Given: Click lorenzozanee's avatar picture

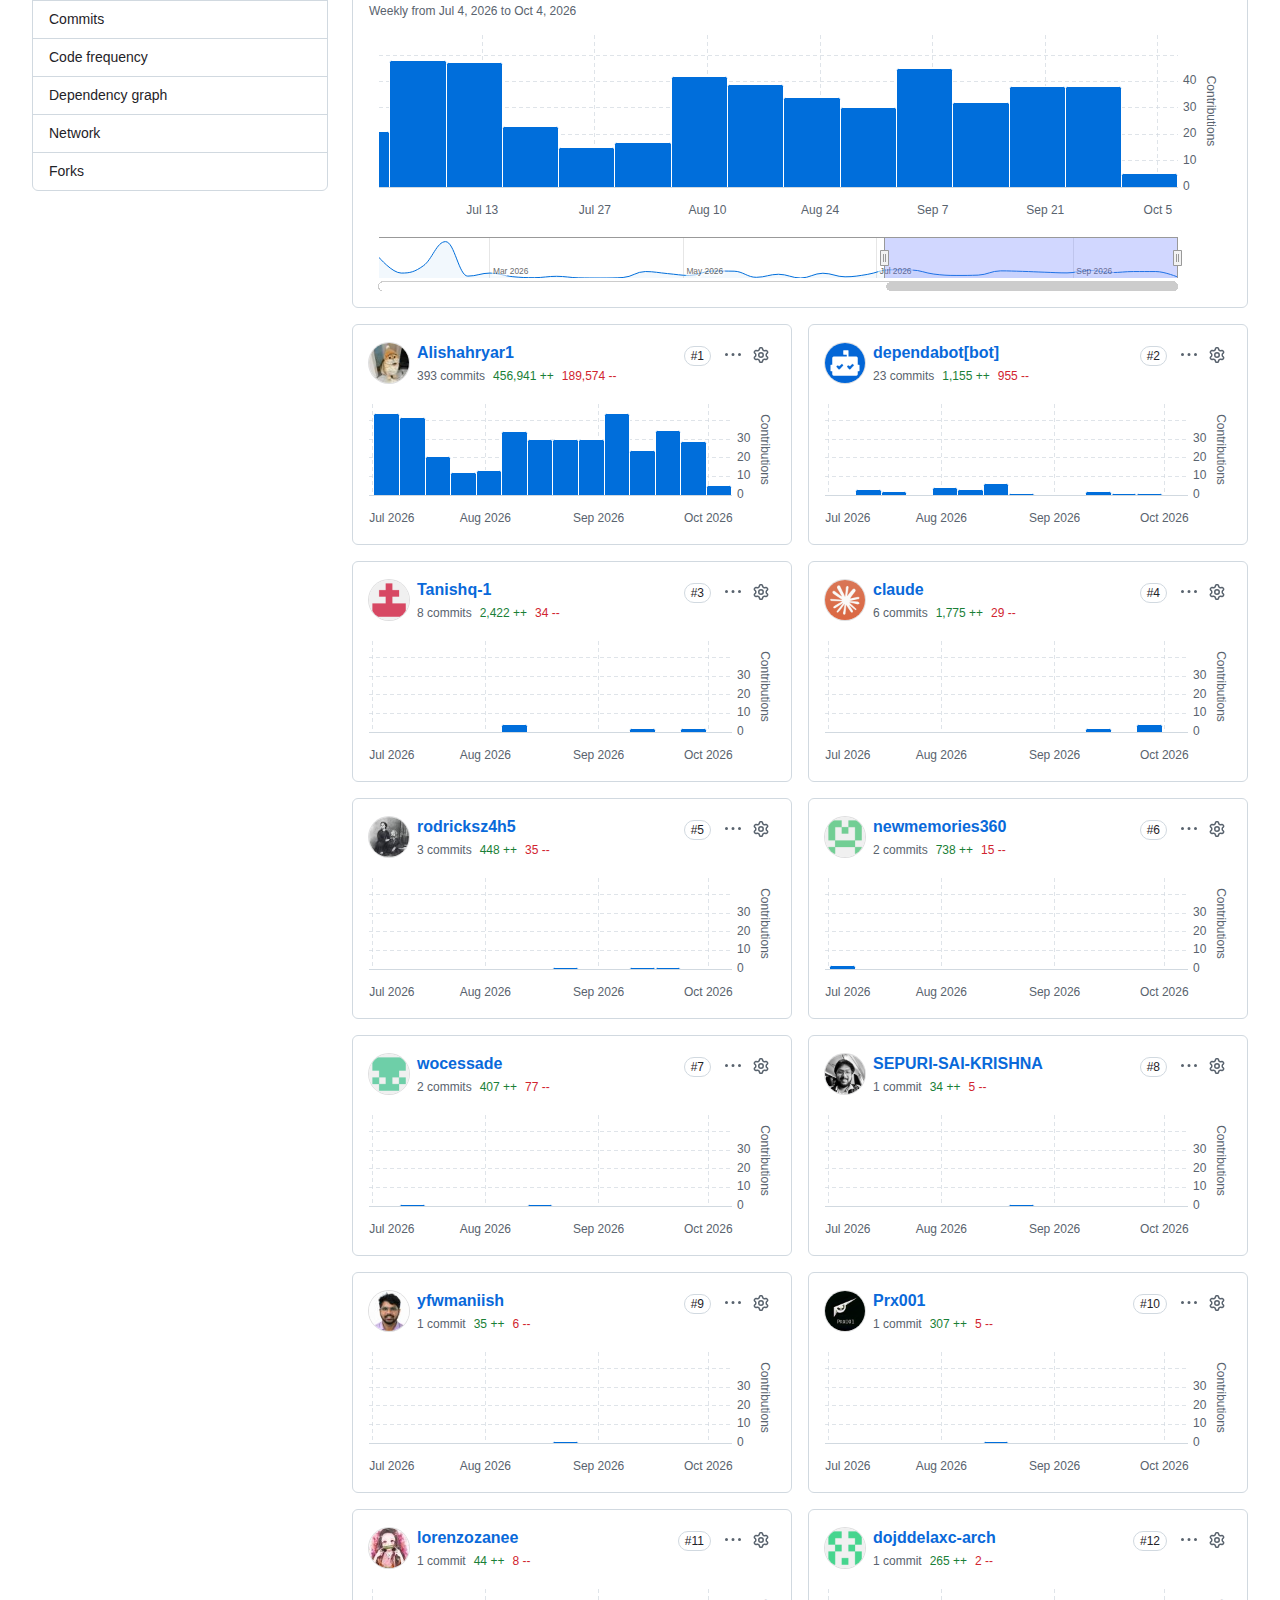Looking at the screenshot, I should tap(389, 1548).
